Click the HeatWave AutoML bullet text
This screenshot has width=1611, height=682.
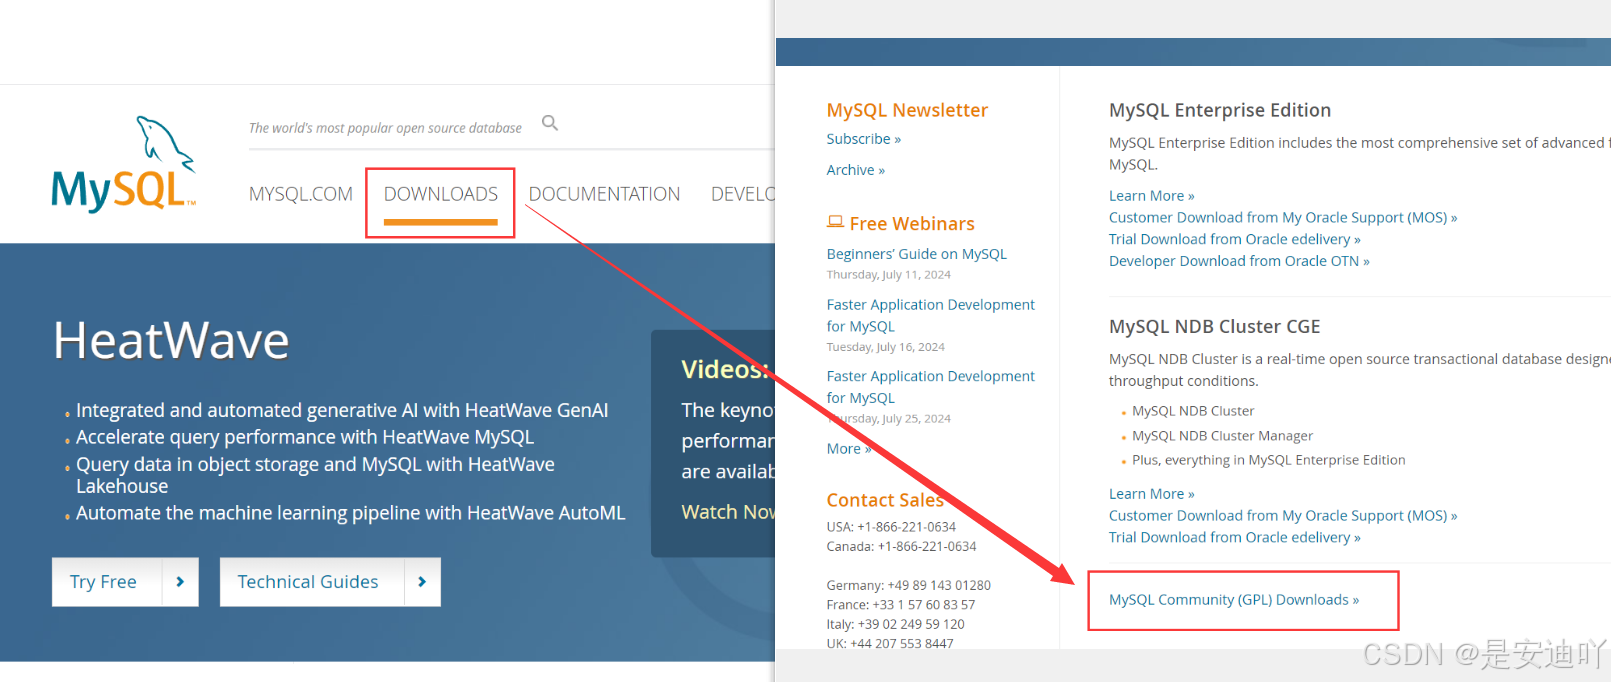[350, 513]
